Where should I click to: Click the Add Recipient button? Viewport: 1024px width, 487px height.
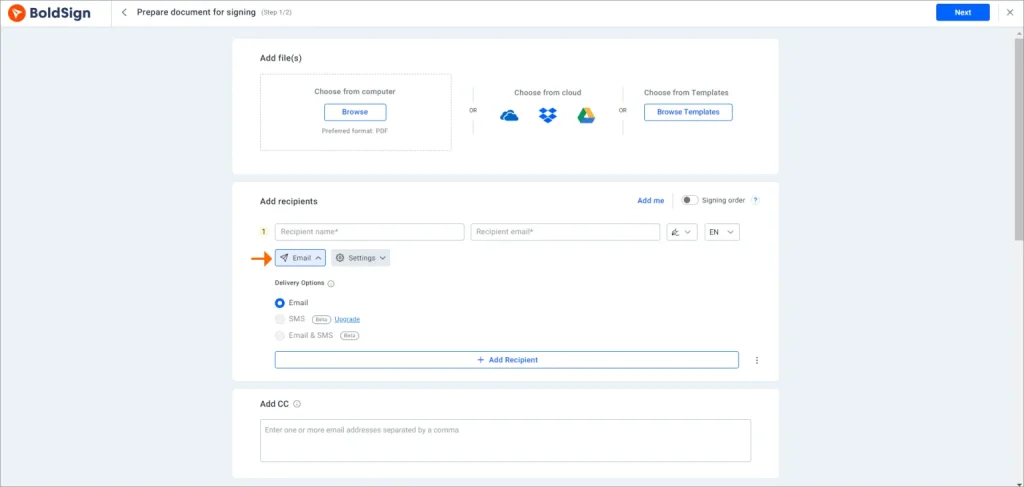point(507,360)
